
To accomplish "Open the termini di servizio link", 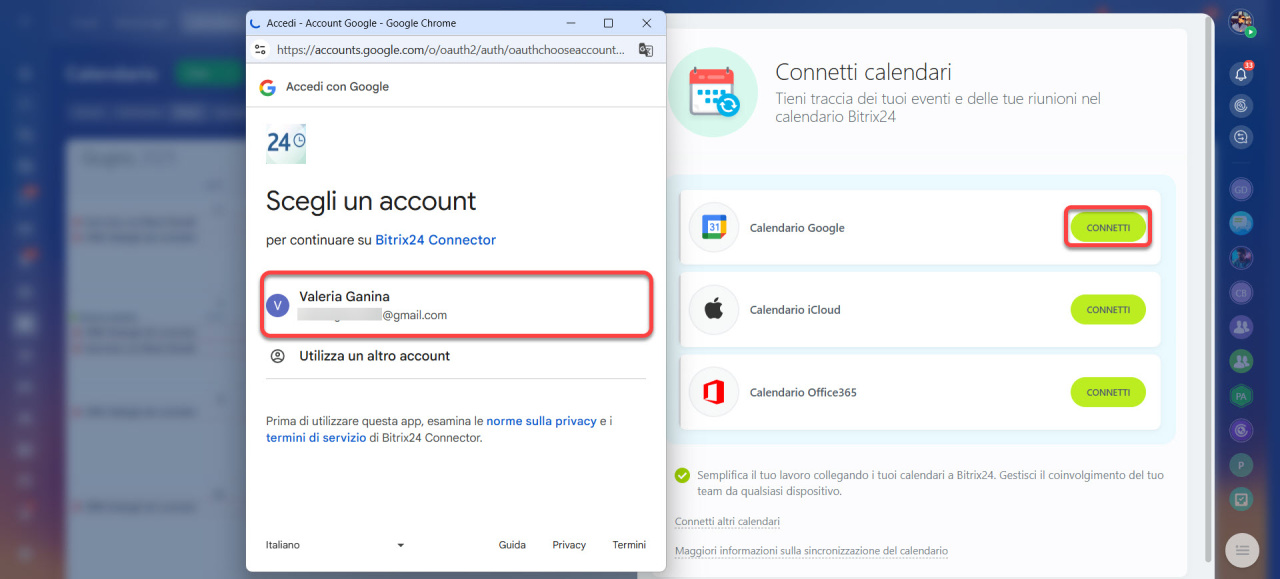I will click(316, 438).
